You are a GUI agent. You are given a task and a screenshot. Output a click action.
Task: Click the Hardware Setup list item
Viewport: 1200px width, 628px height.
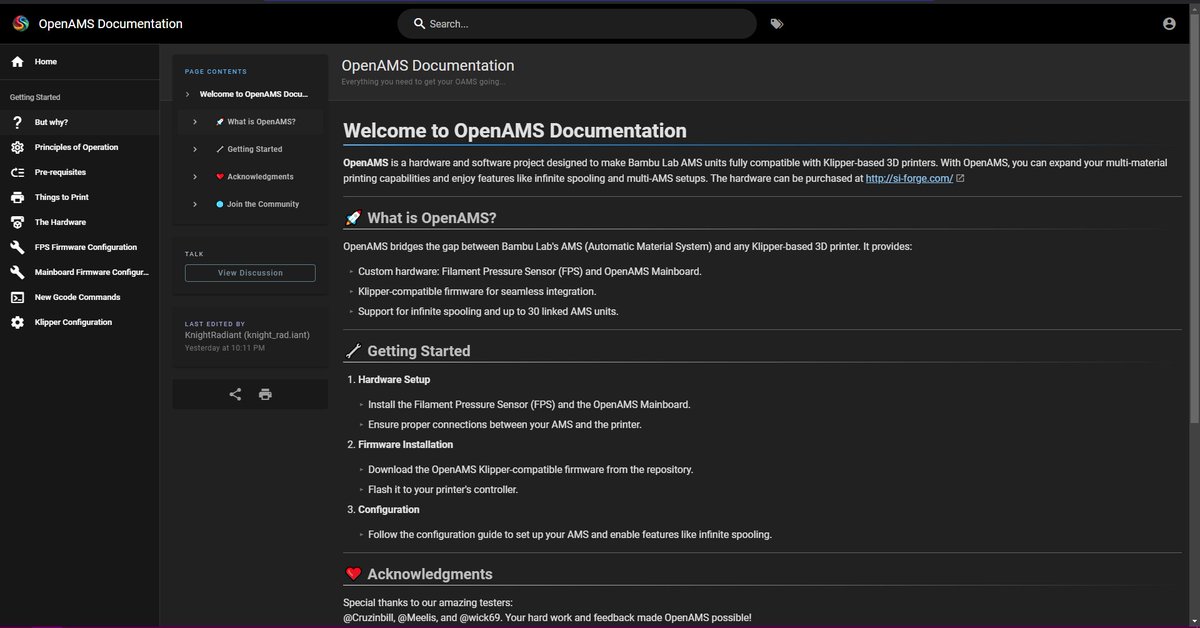click(394, 380)
